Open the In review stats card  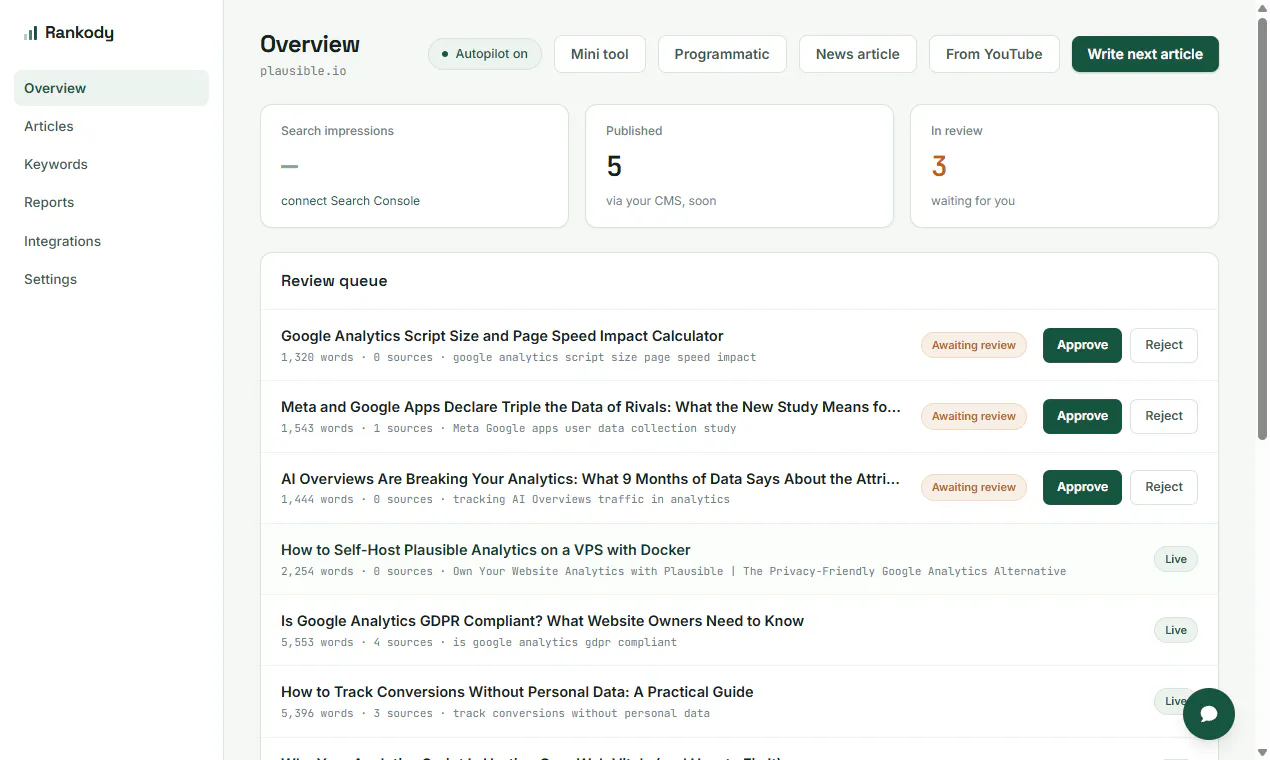pos(1064,166)
